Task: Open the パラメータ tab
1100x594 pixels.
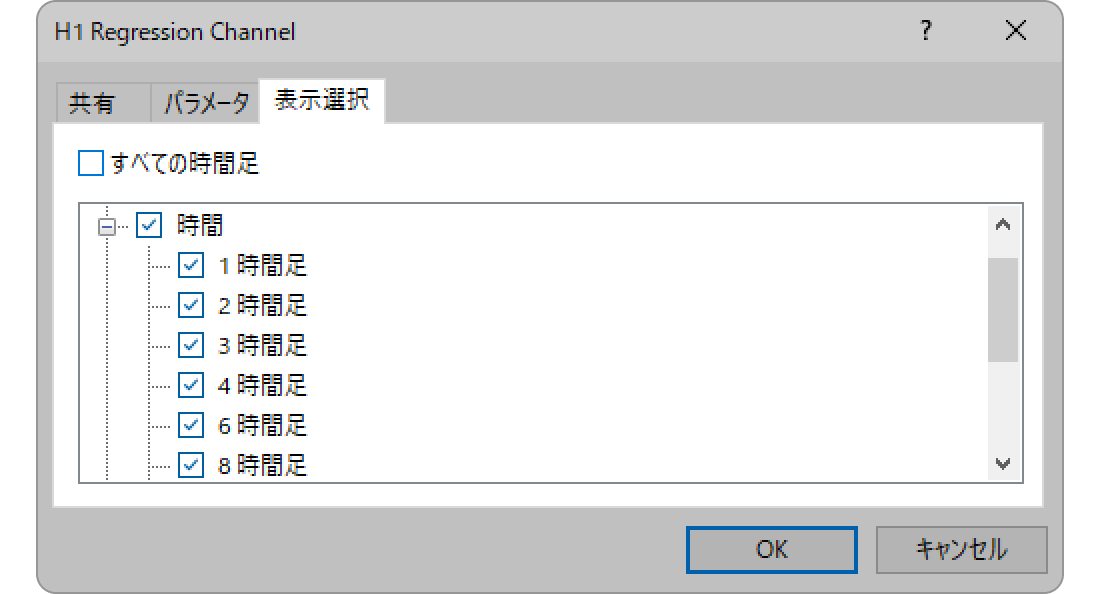Action: tap(206, 103)
